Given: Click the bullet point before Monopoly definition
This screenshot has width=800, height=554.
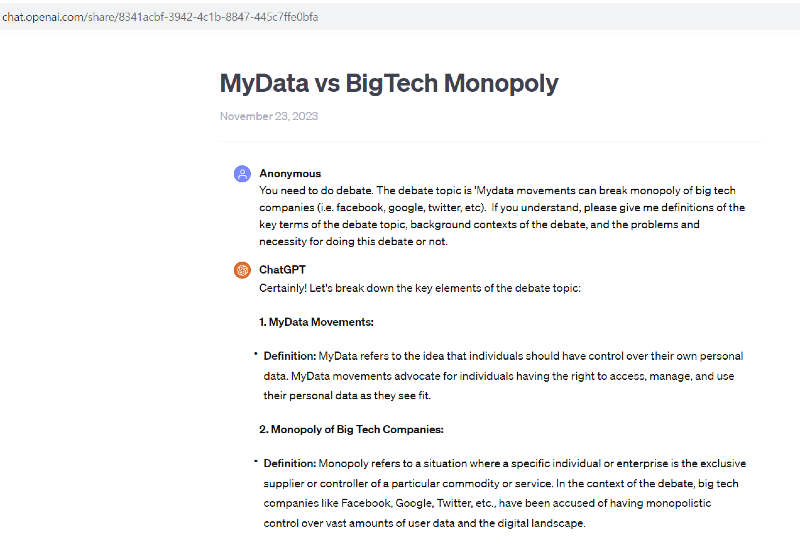Looking at the screenshot, I should pos(256,461).
